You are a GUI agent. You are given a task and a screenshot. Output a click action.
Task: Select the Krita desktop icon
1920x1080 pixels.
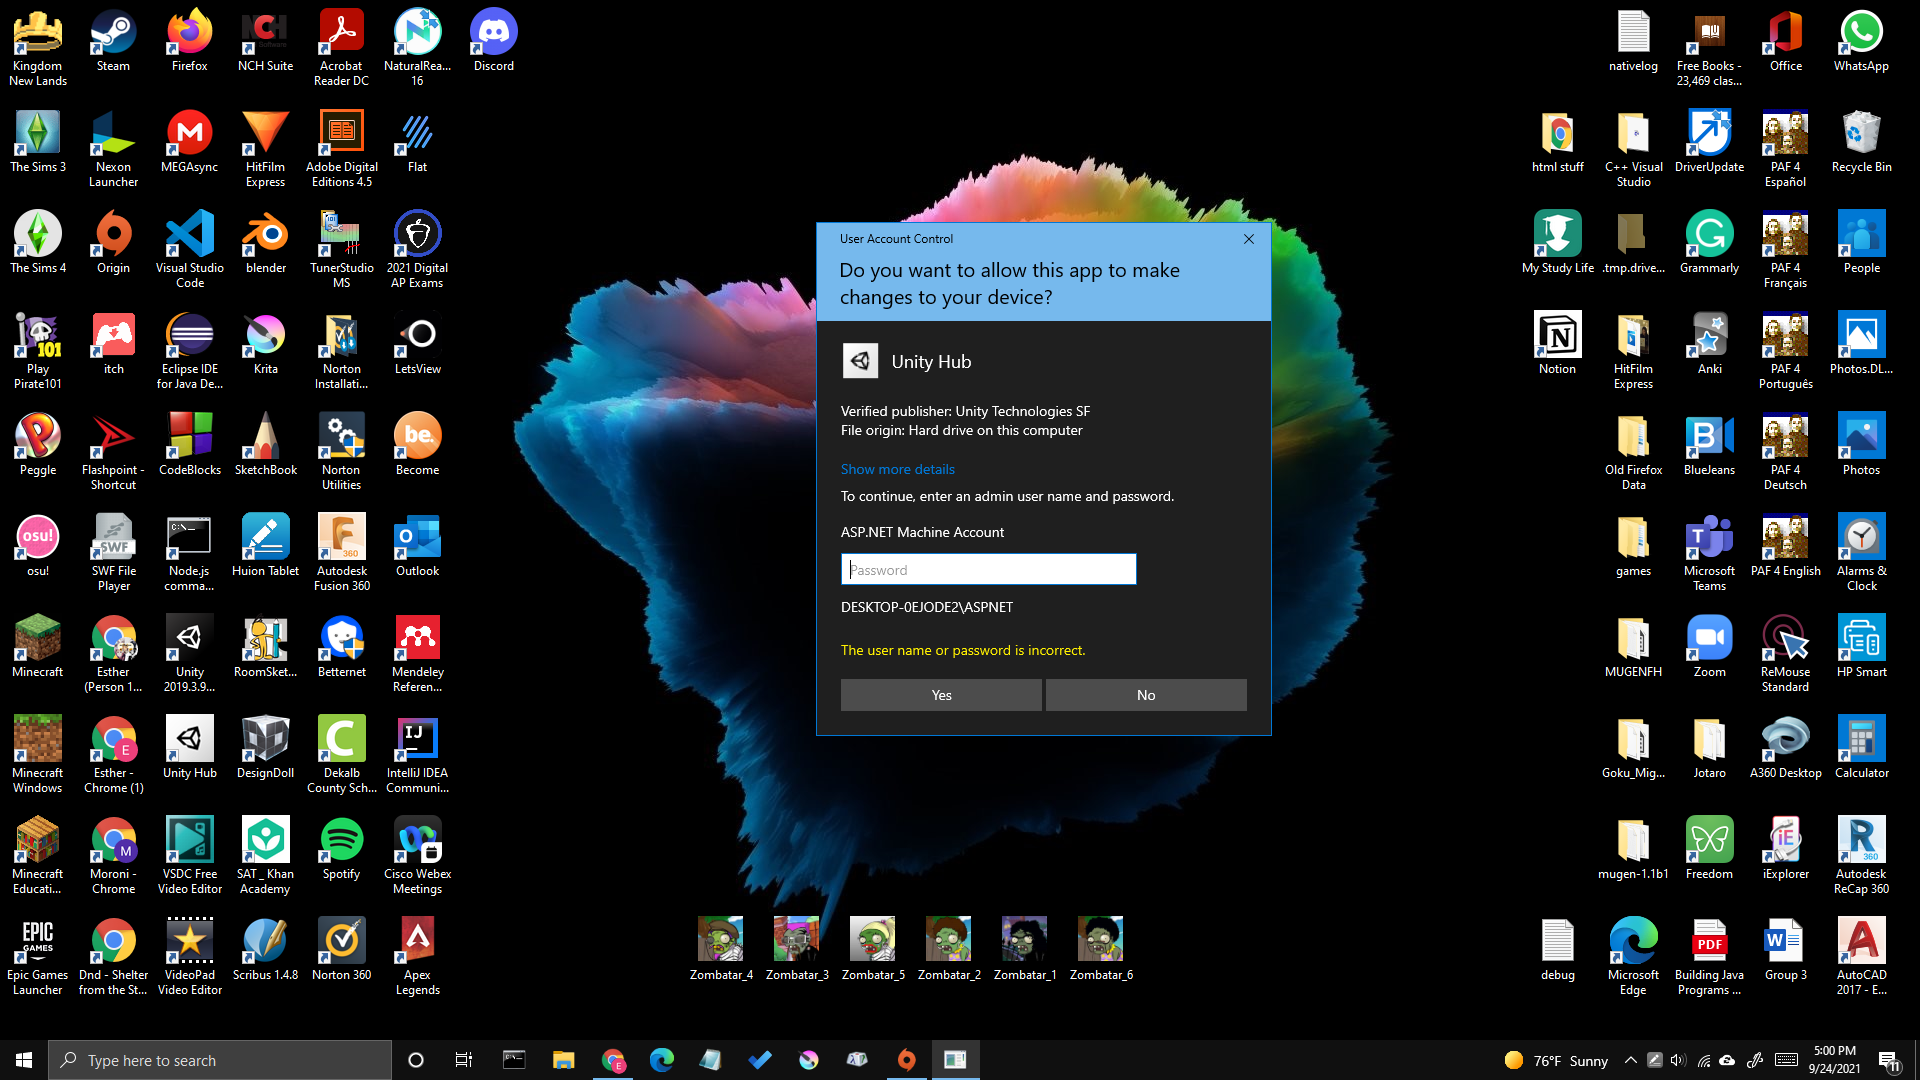tap(266, 344)
